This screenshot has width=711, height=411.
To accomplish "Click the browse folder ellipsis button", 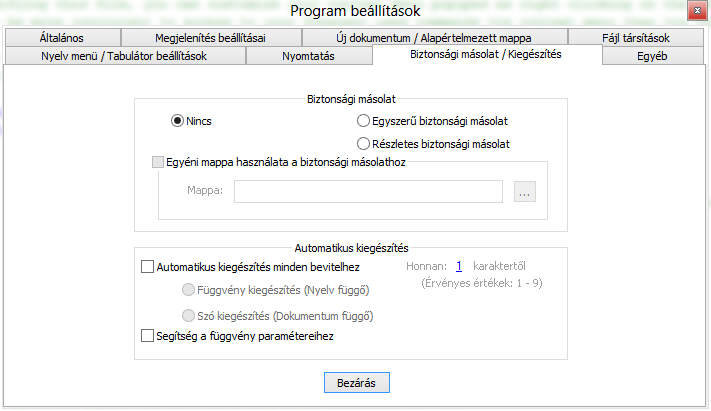I will pyautogui.click(x=525, y=191).
